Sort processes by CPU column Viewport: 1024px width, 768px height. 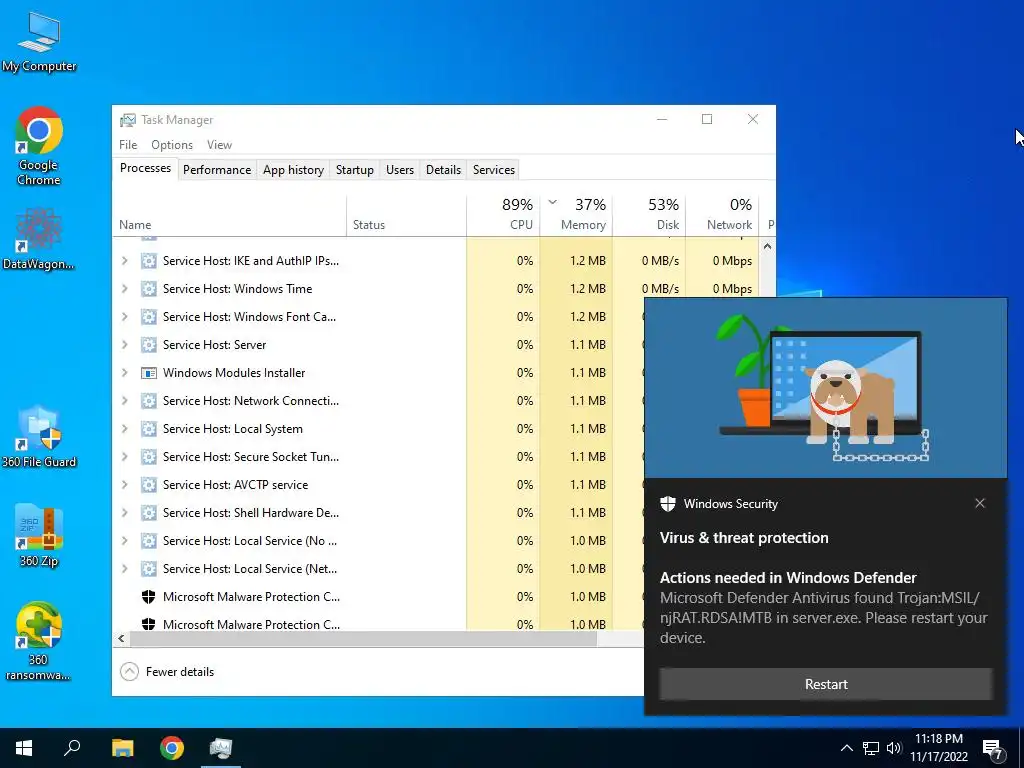504,216
